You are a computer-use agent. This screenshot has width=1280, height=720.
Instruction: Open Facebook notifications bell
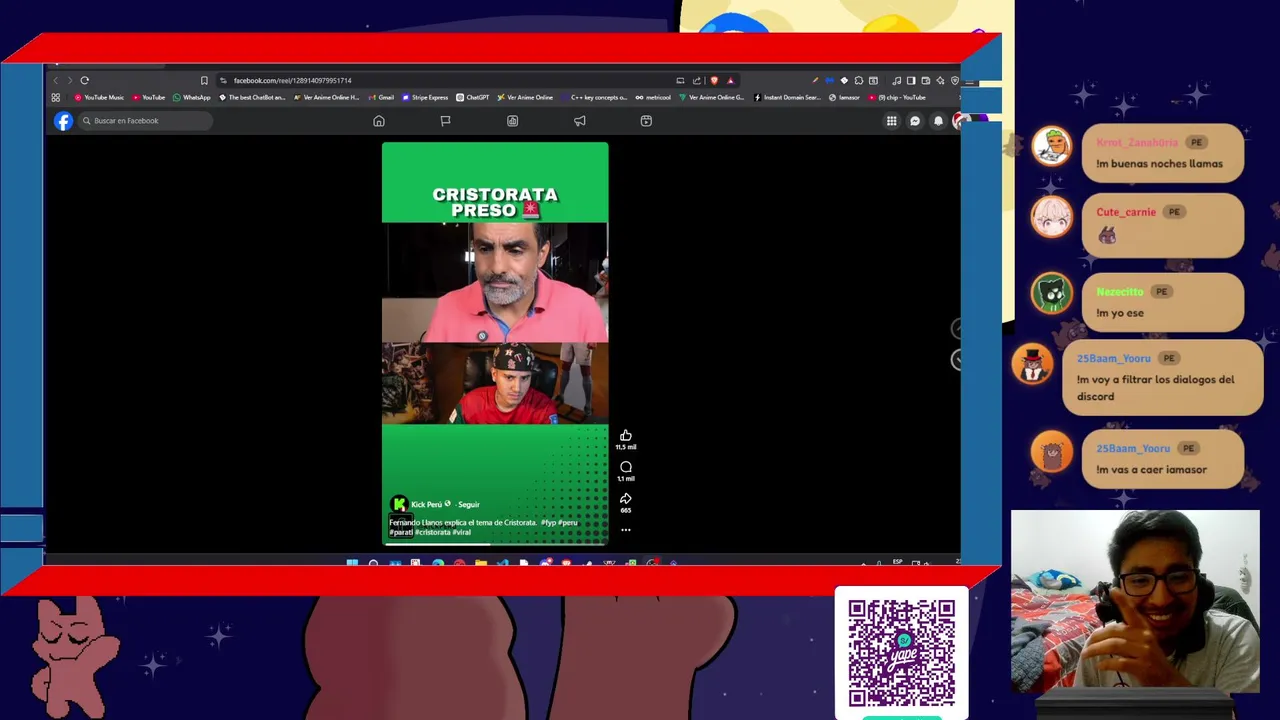point(938,121)
